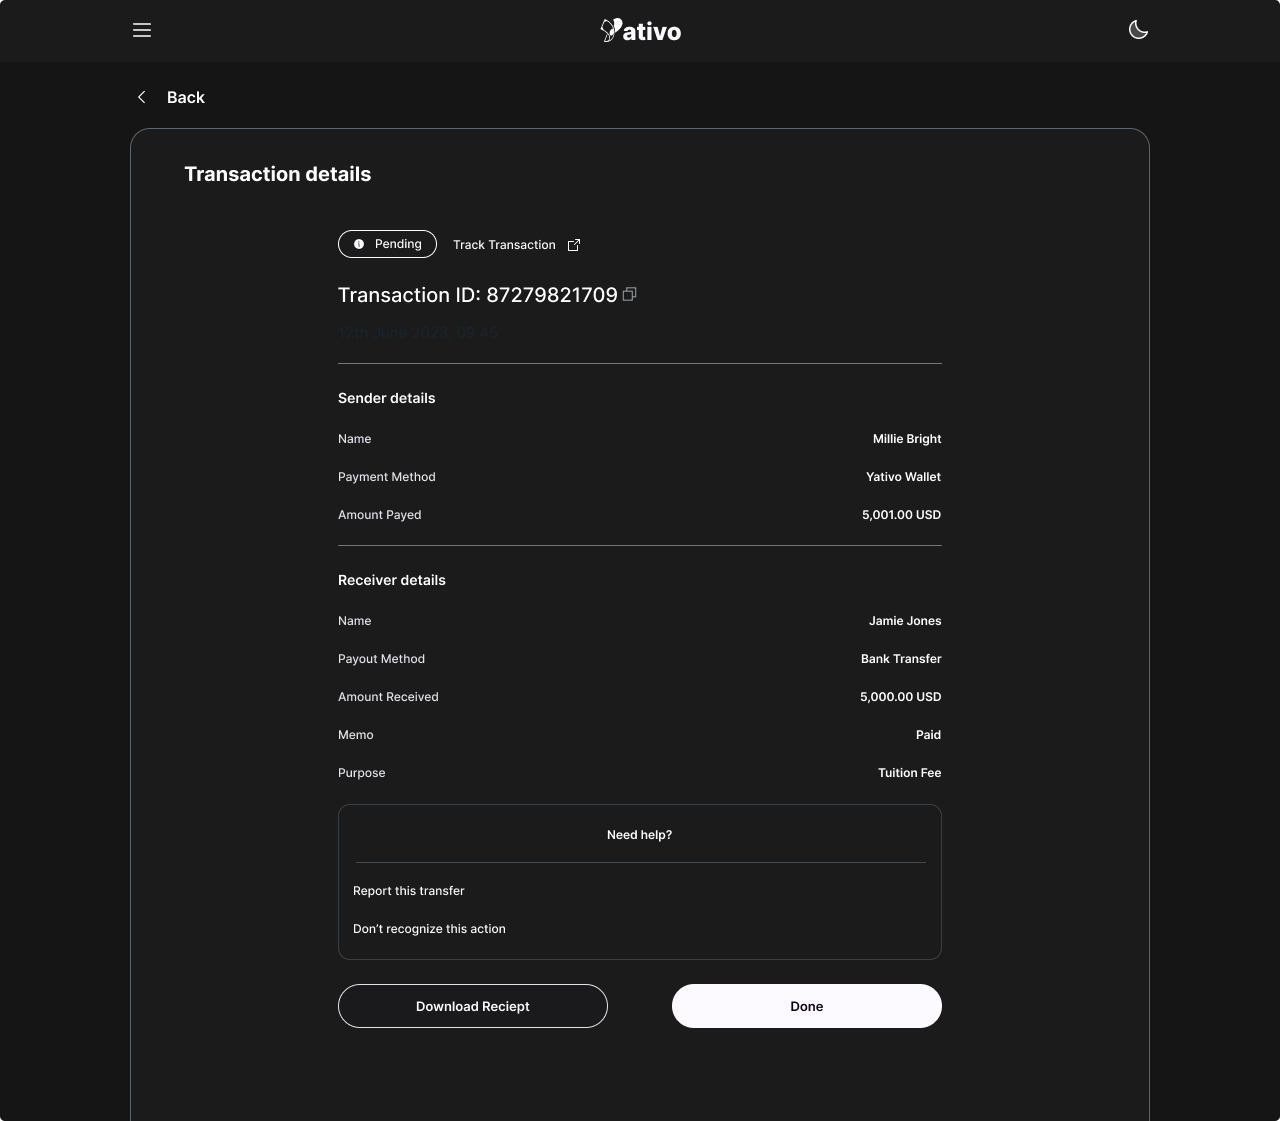Click the Payout Method label

pos(381,659)
